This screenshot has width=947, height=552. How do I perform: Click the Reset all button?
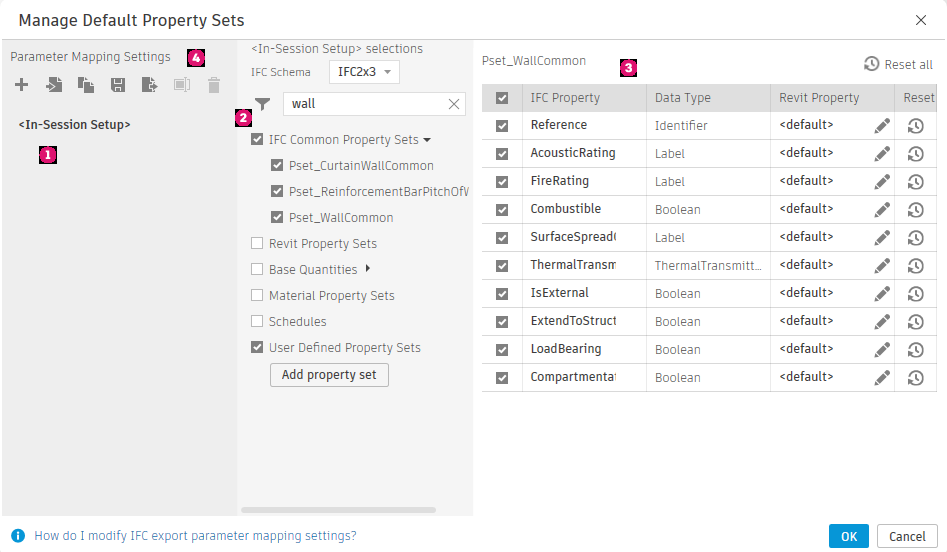tap(898, 64)
